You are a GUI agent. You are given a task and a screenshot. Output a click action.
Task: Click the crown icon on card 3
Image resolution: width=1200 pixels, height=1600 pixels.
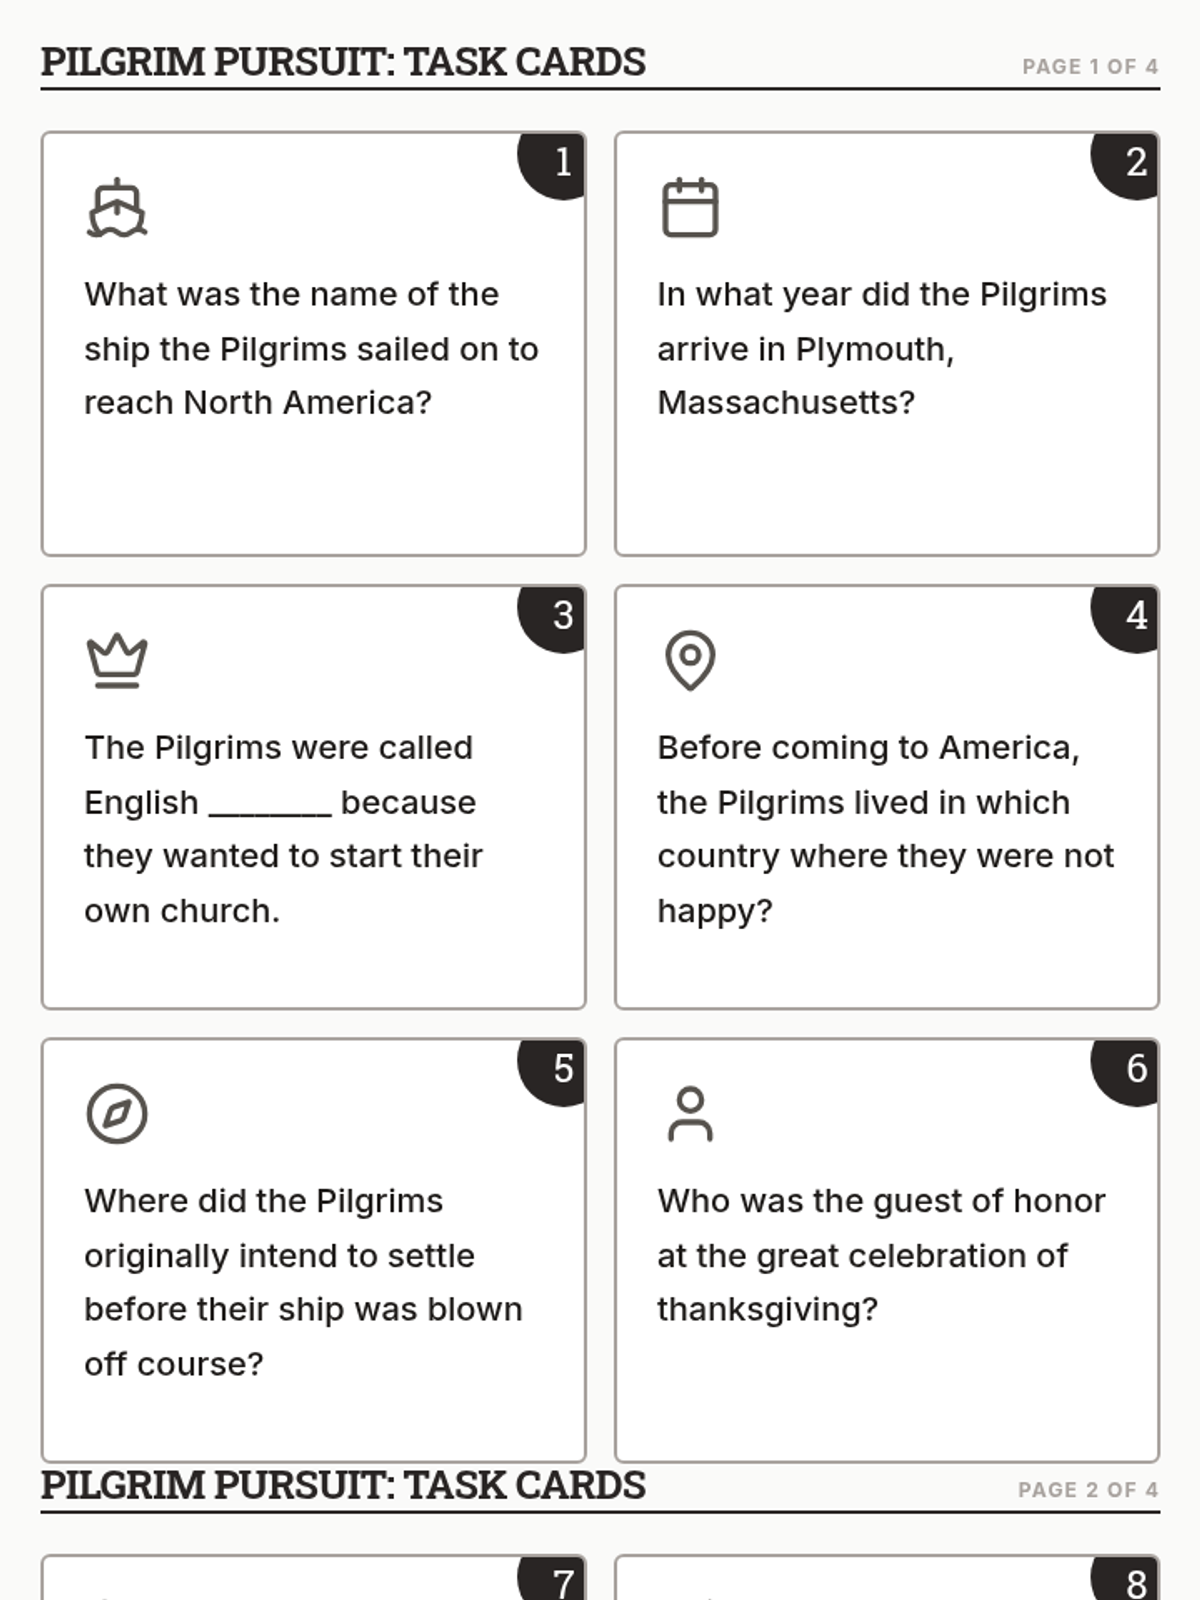tap(117, 661)
